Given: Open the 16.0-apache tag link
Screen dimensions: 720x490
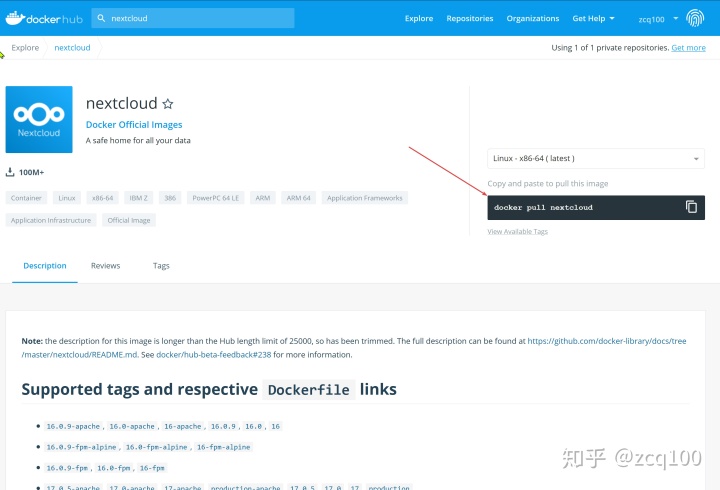Looking at the screenshot, I should point(132,426).
